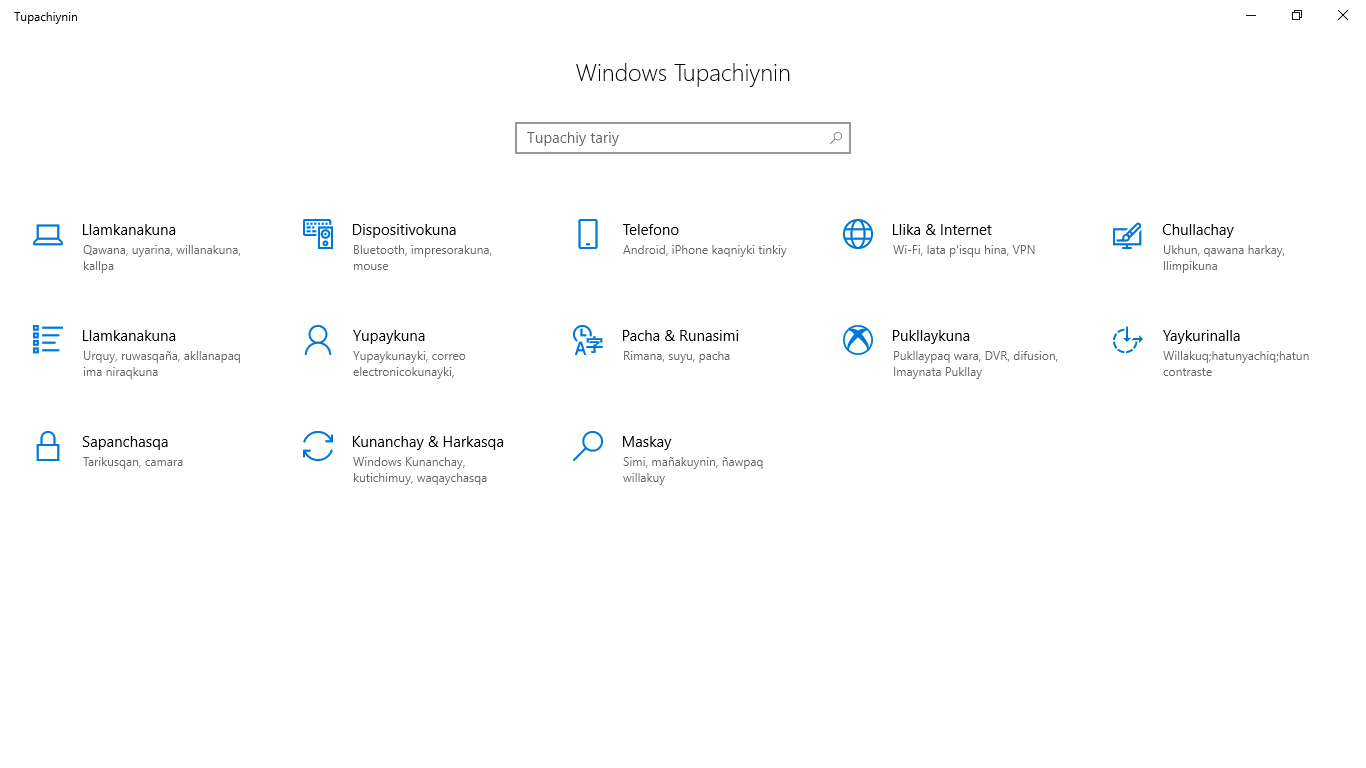Click the Maskay magnifier icon
This screenshot has width=1366, height=768.
588,446
